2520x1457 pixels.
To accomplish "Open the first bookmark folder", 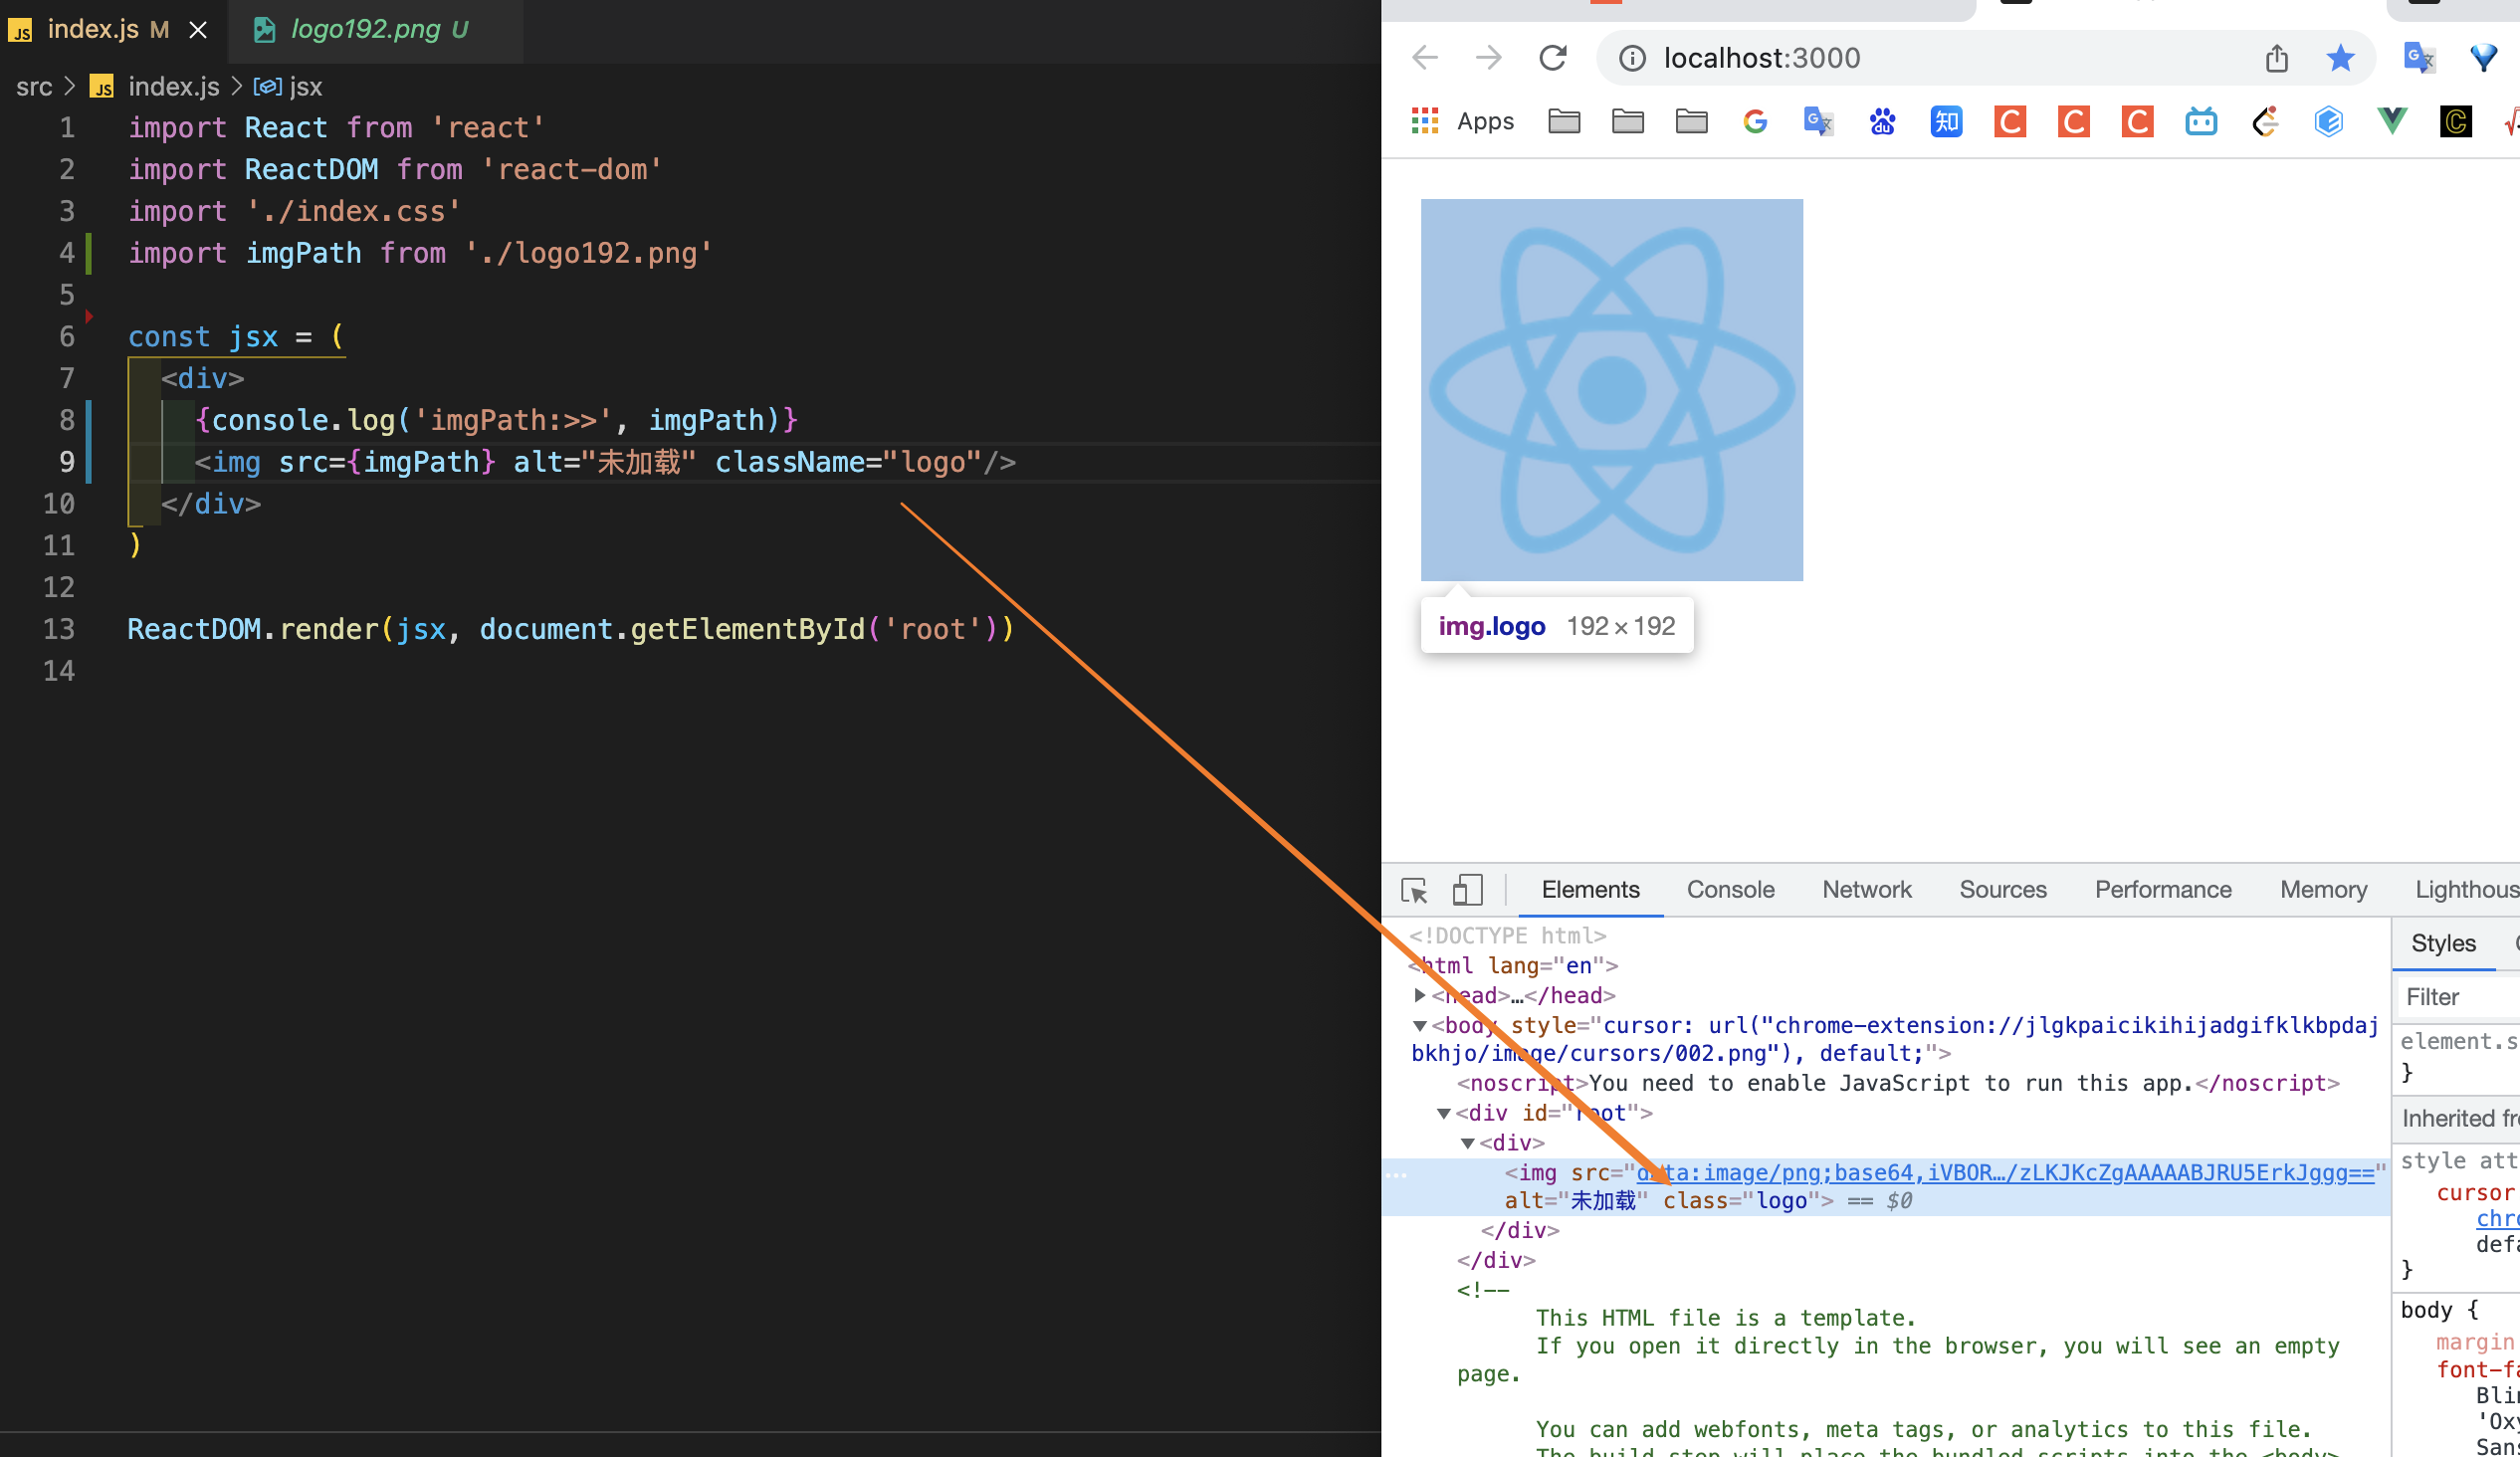I will [1564, 122].
